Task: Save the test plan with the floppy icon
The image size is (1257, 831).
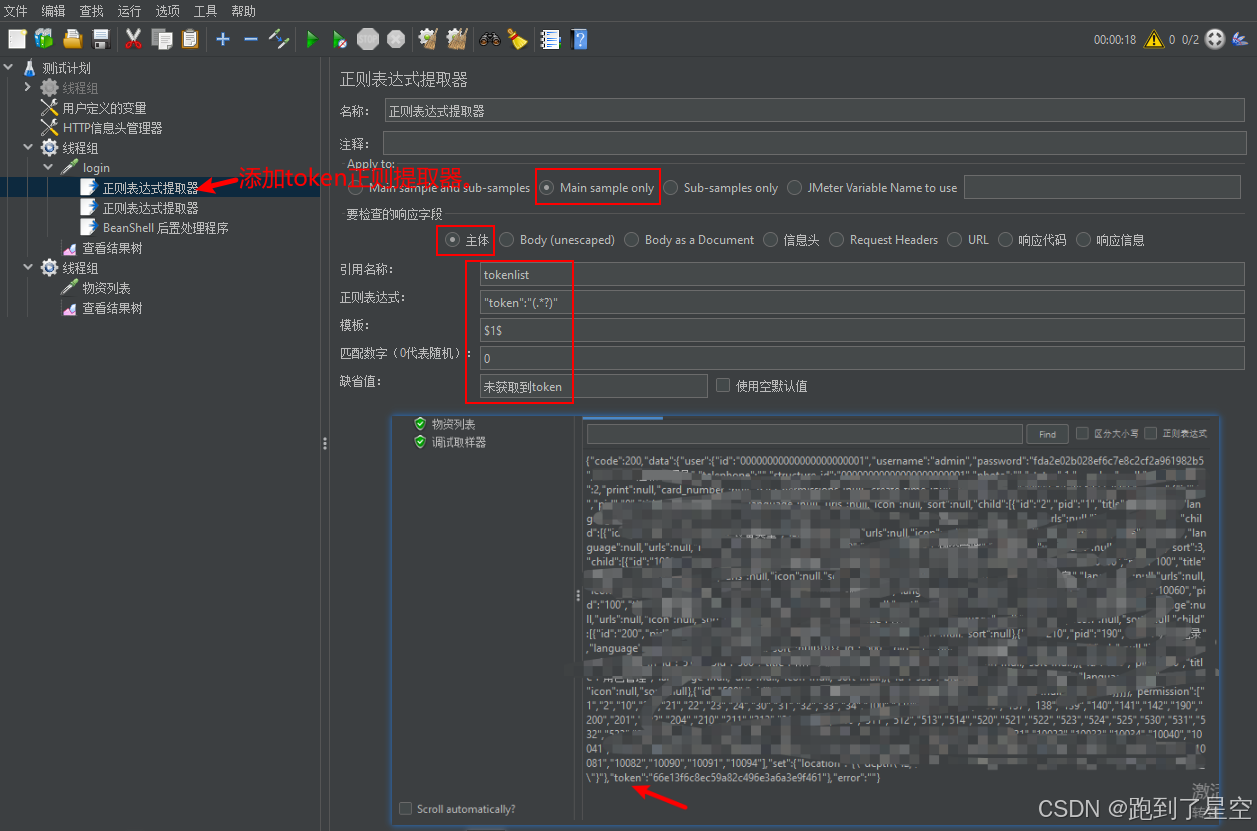Action: click(101, 39)
